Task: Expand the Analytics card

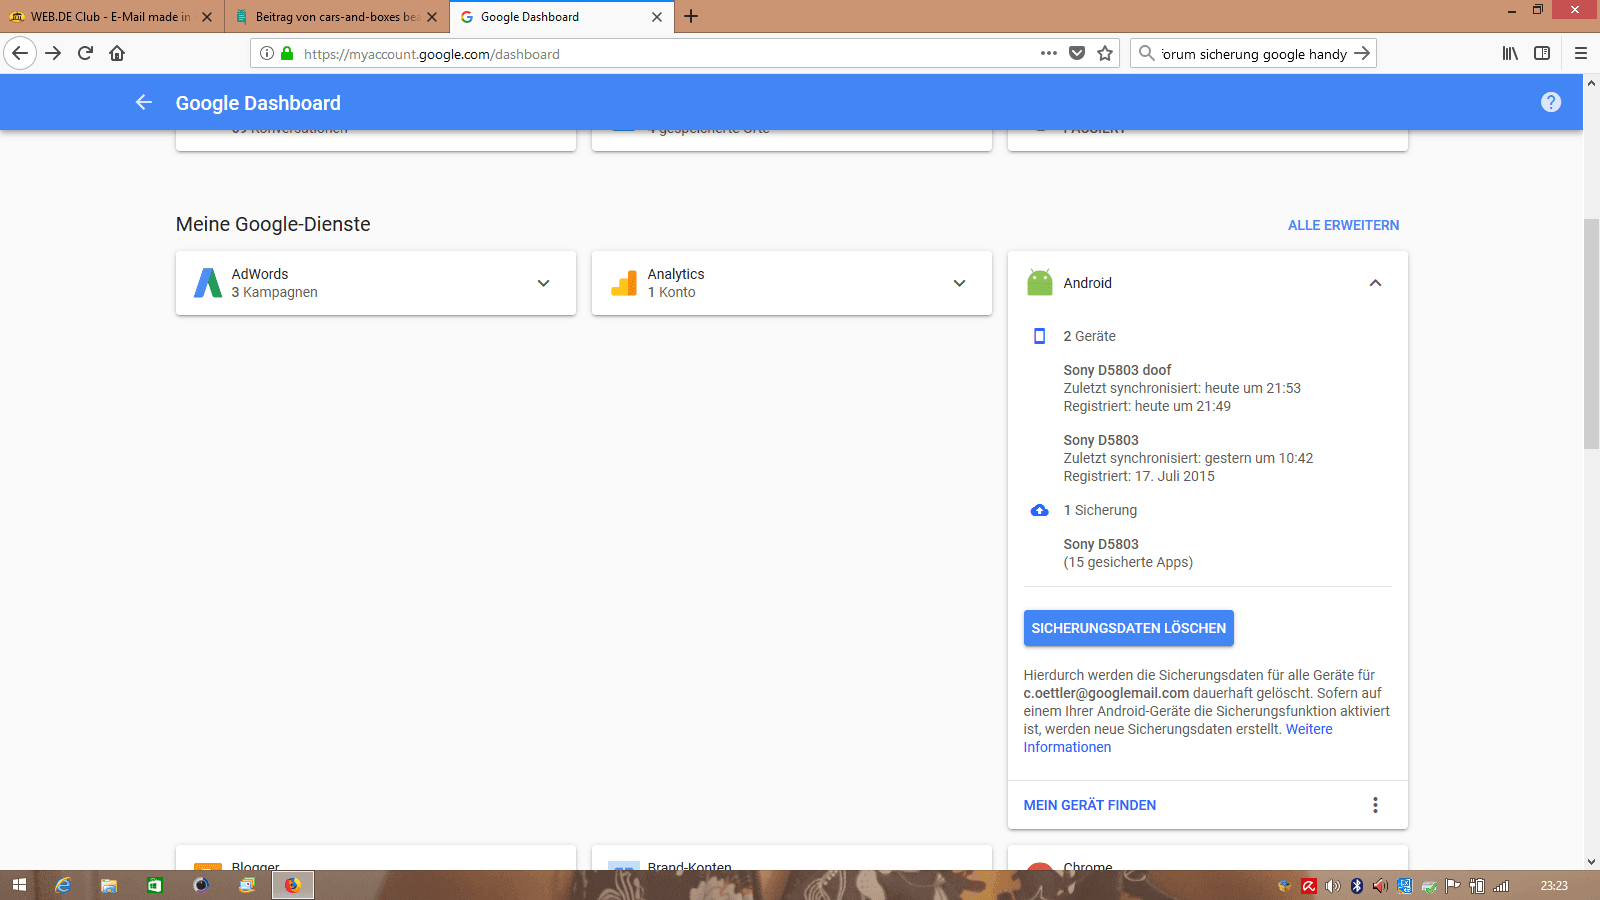Action: pyautogui.click(x=959, y=283)
